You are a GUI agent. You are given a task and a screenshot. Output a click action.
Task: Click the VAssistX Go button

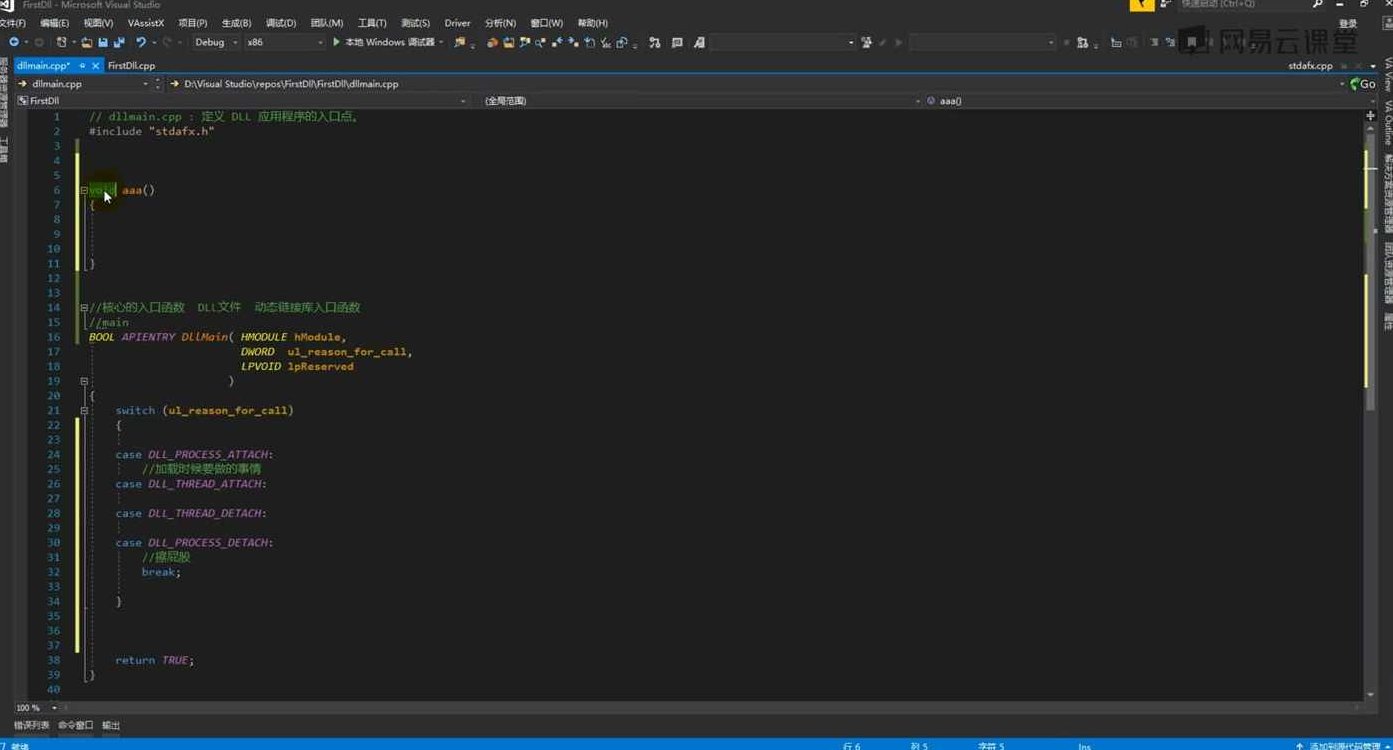1363,84
